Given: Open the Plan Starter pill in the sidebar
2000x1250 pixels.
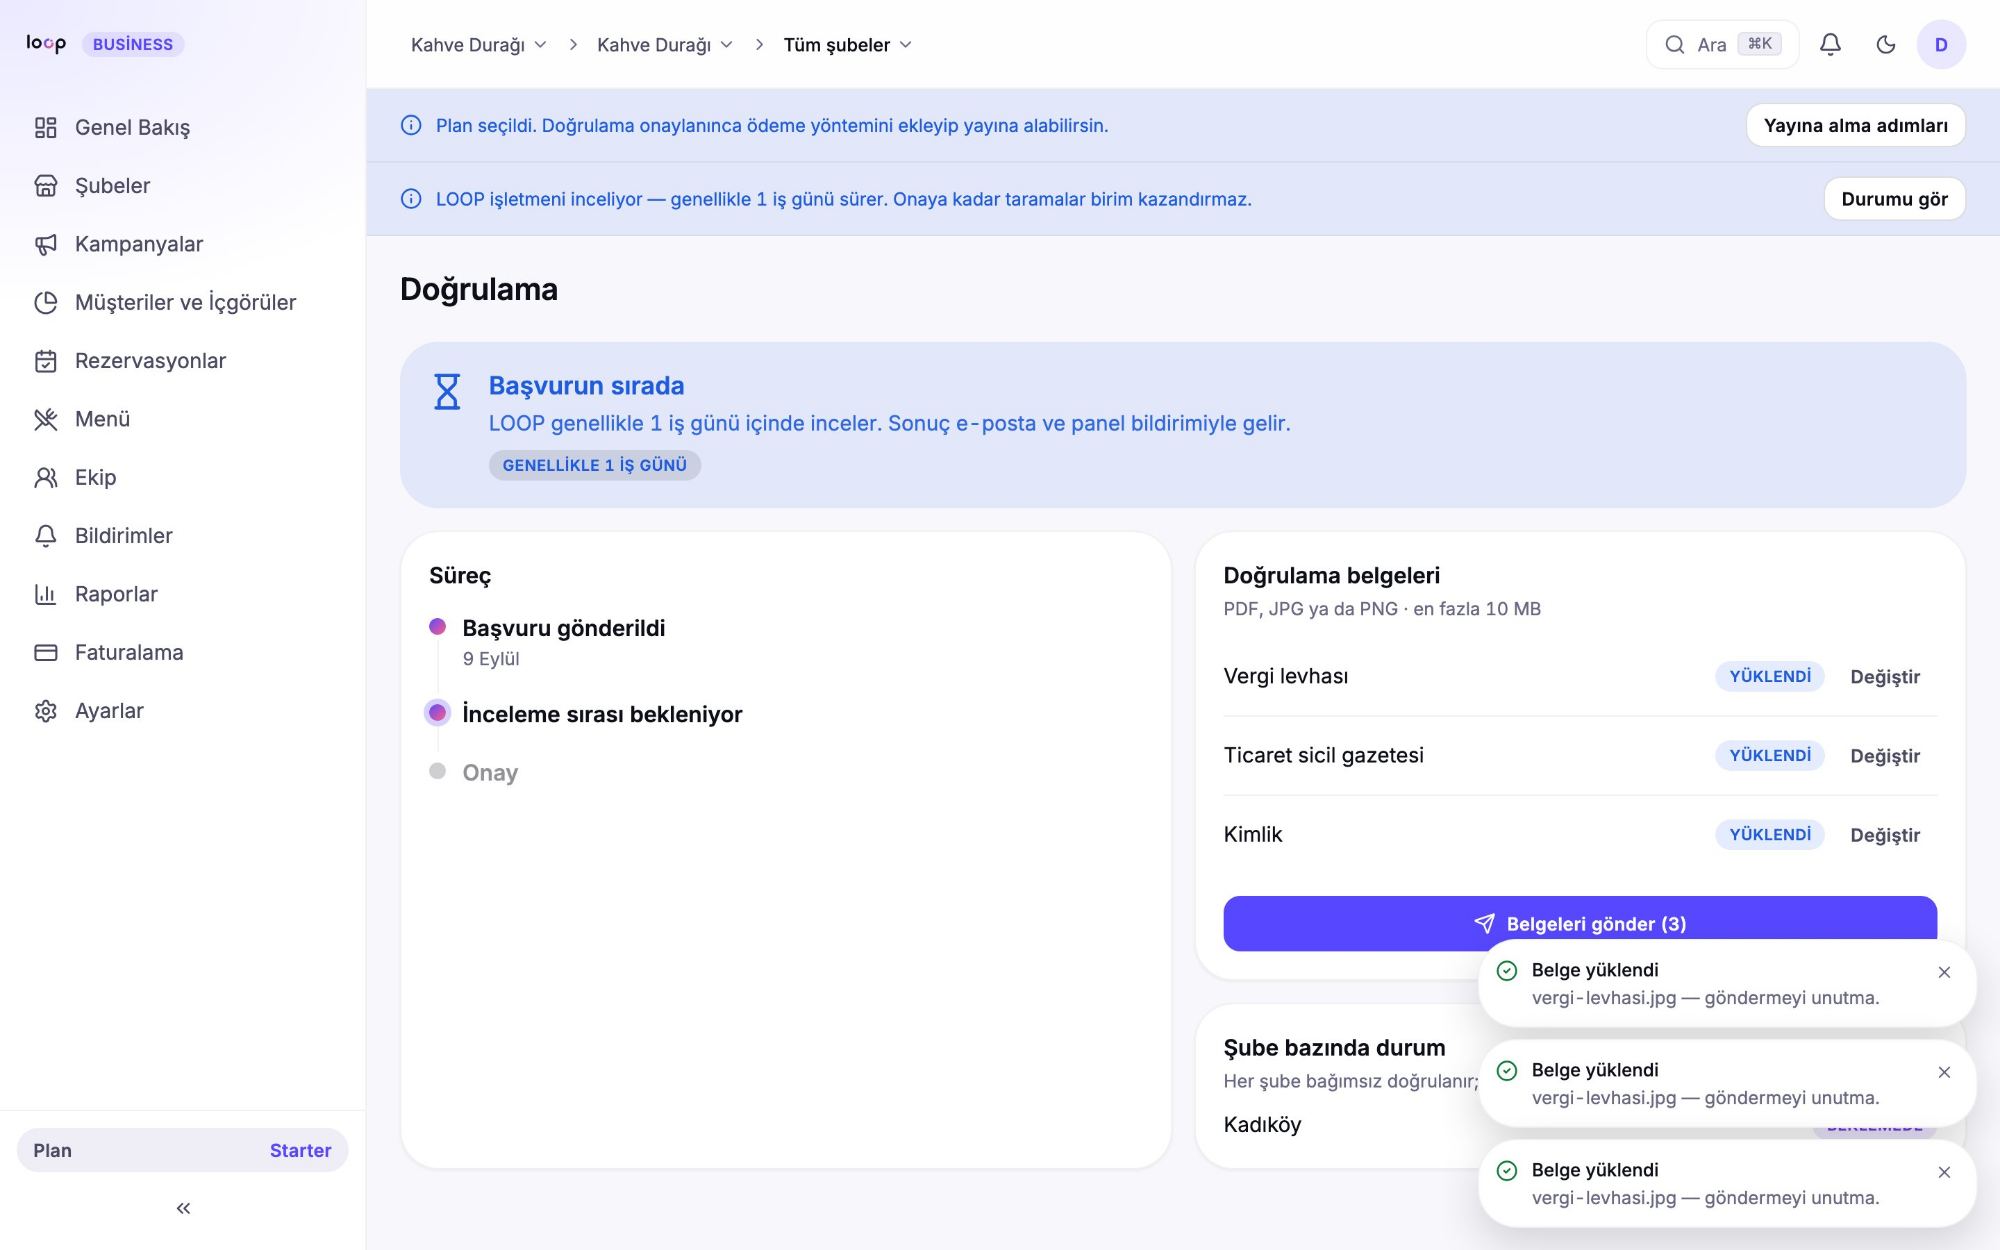Looking at the screenshot, I should 183,1150.
